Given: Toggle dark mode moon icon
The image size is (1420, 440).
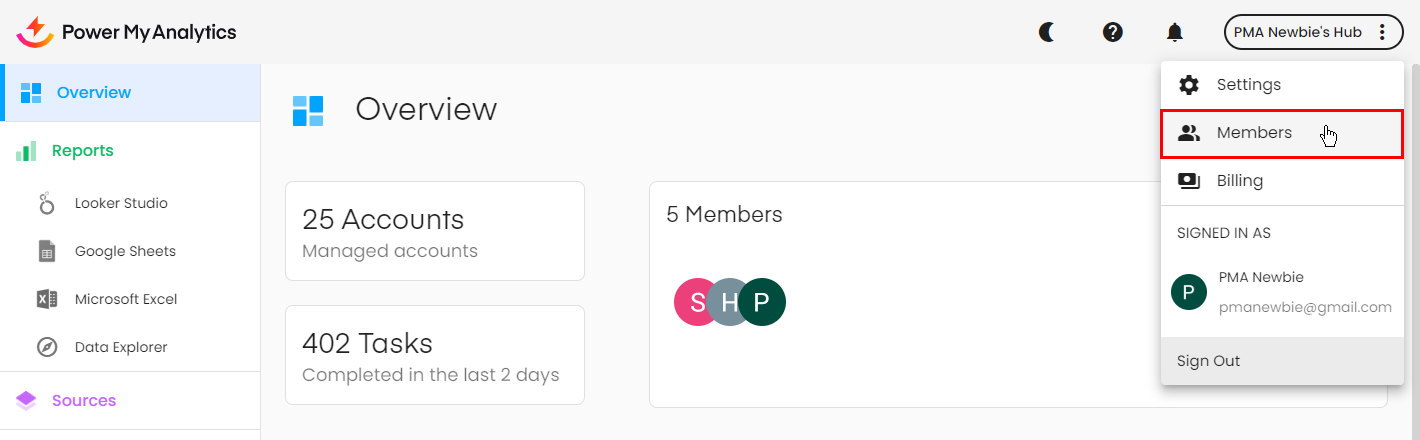Looking at the screenshot, I should pyautogui.click(x=1047, y=32).
